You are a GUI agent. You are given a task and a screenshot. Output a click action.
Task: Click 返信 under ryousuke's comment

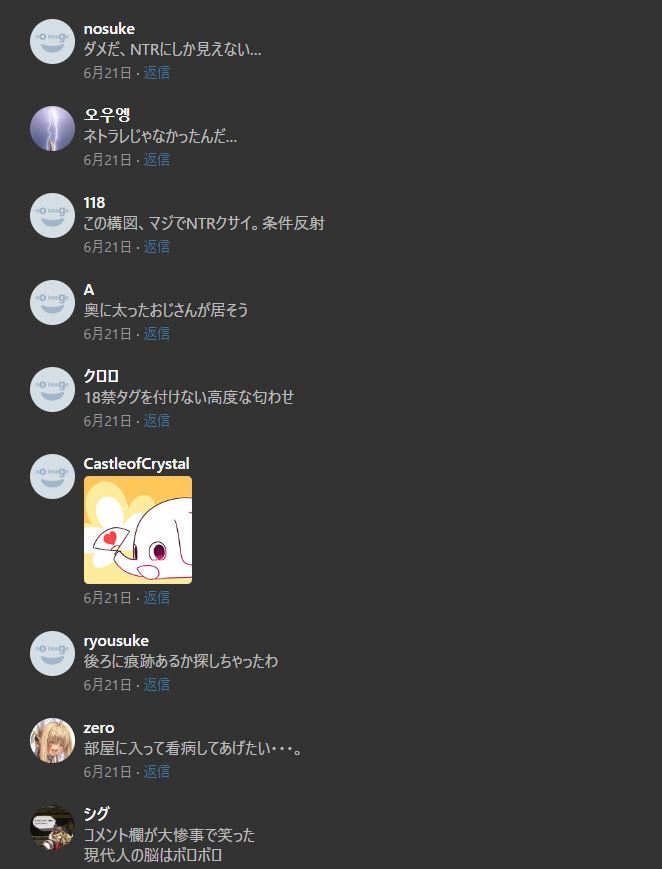(x=157, y=684)
